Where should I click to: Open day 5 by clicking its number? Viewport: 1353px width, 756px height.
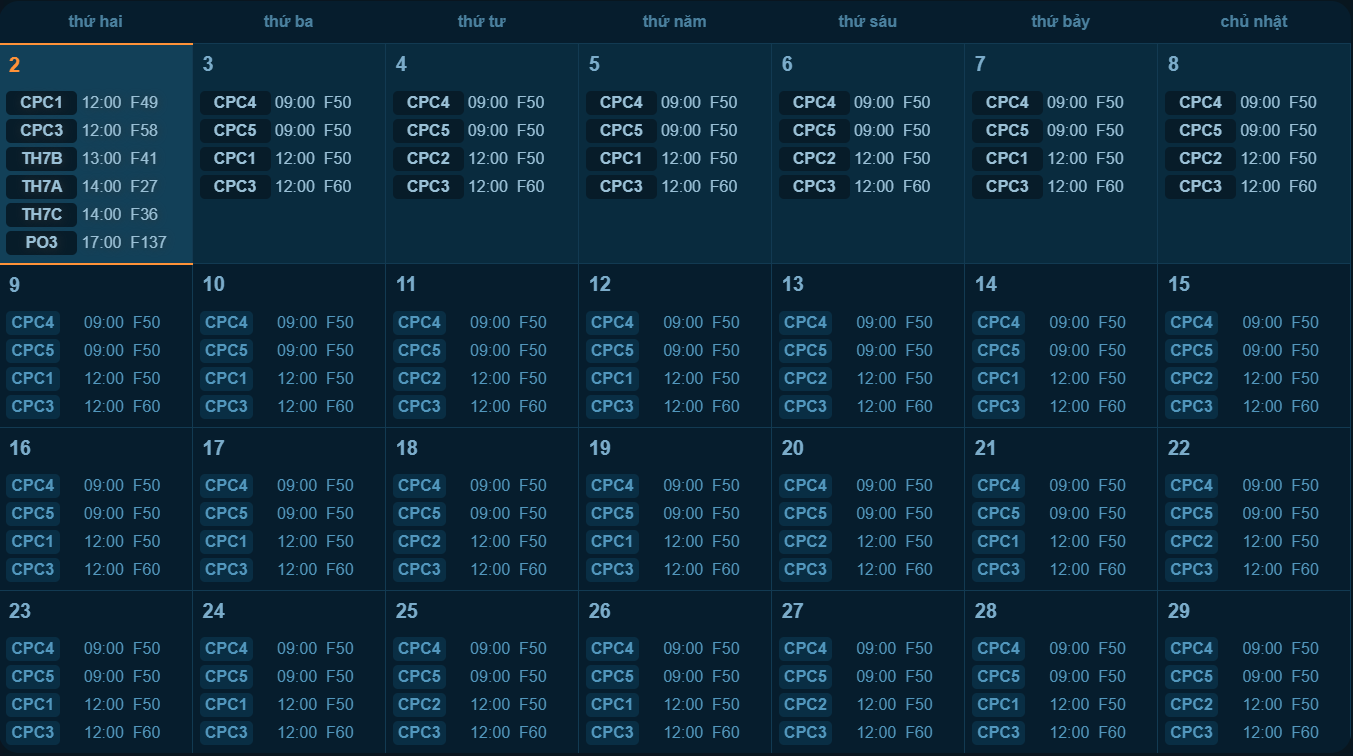tap(592, 63)
